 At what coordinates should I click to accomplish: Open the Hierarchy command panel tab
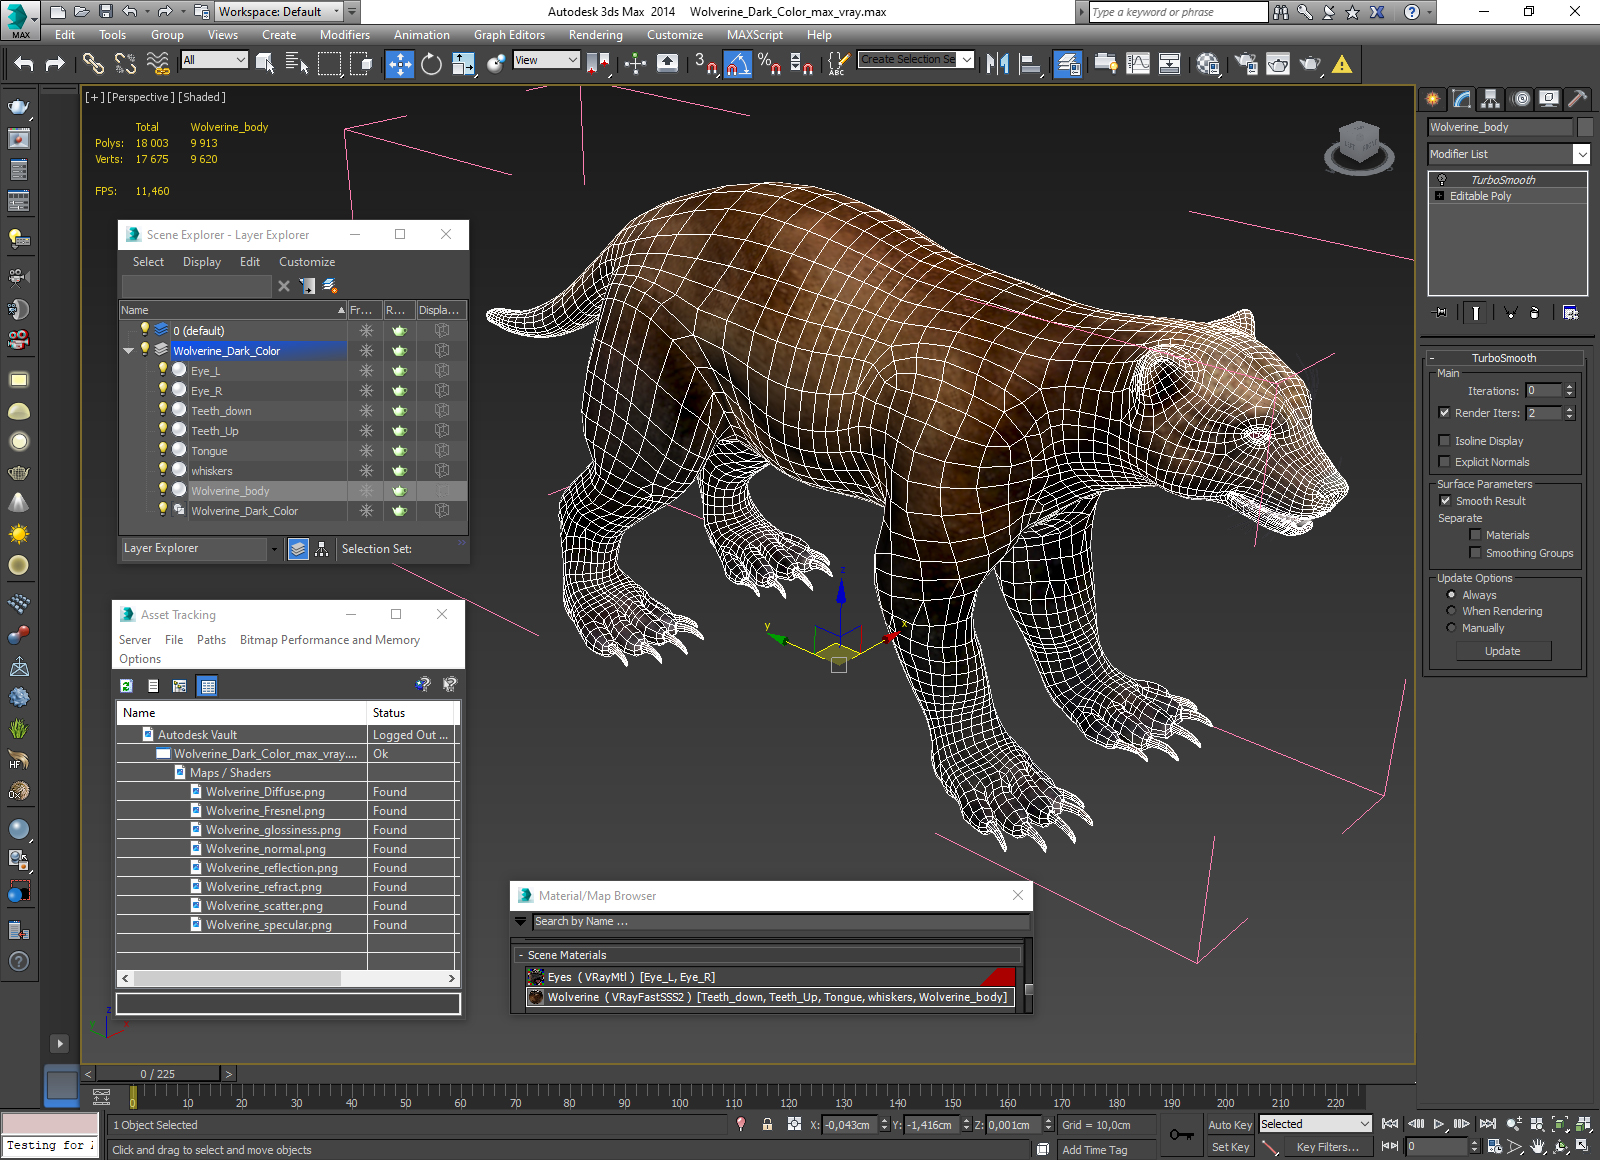[1490, 98]
